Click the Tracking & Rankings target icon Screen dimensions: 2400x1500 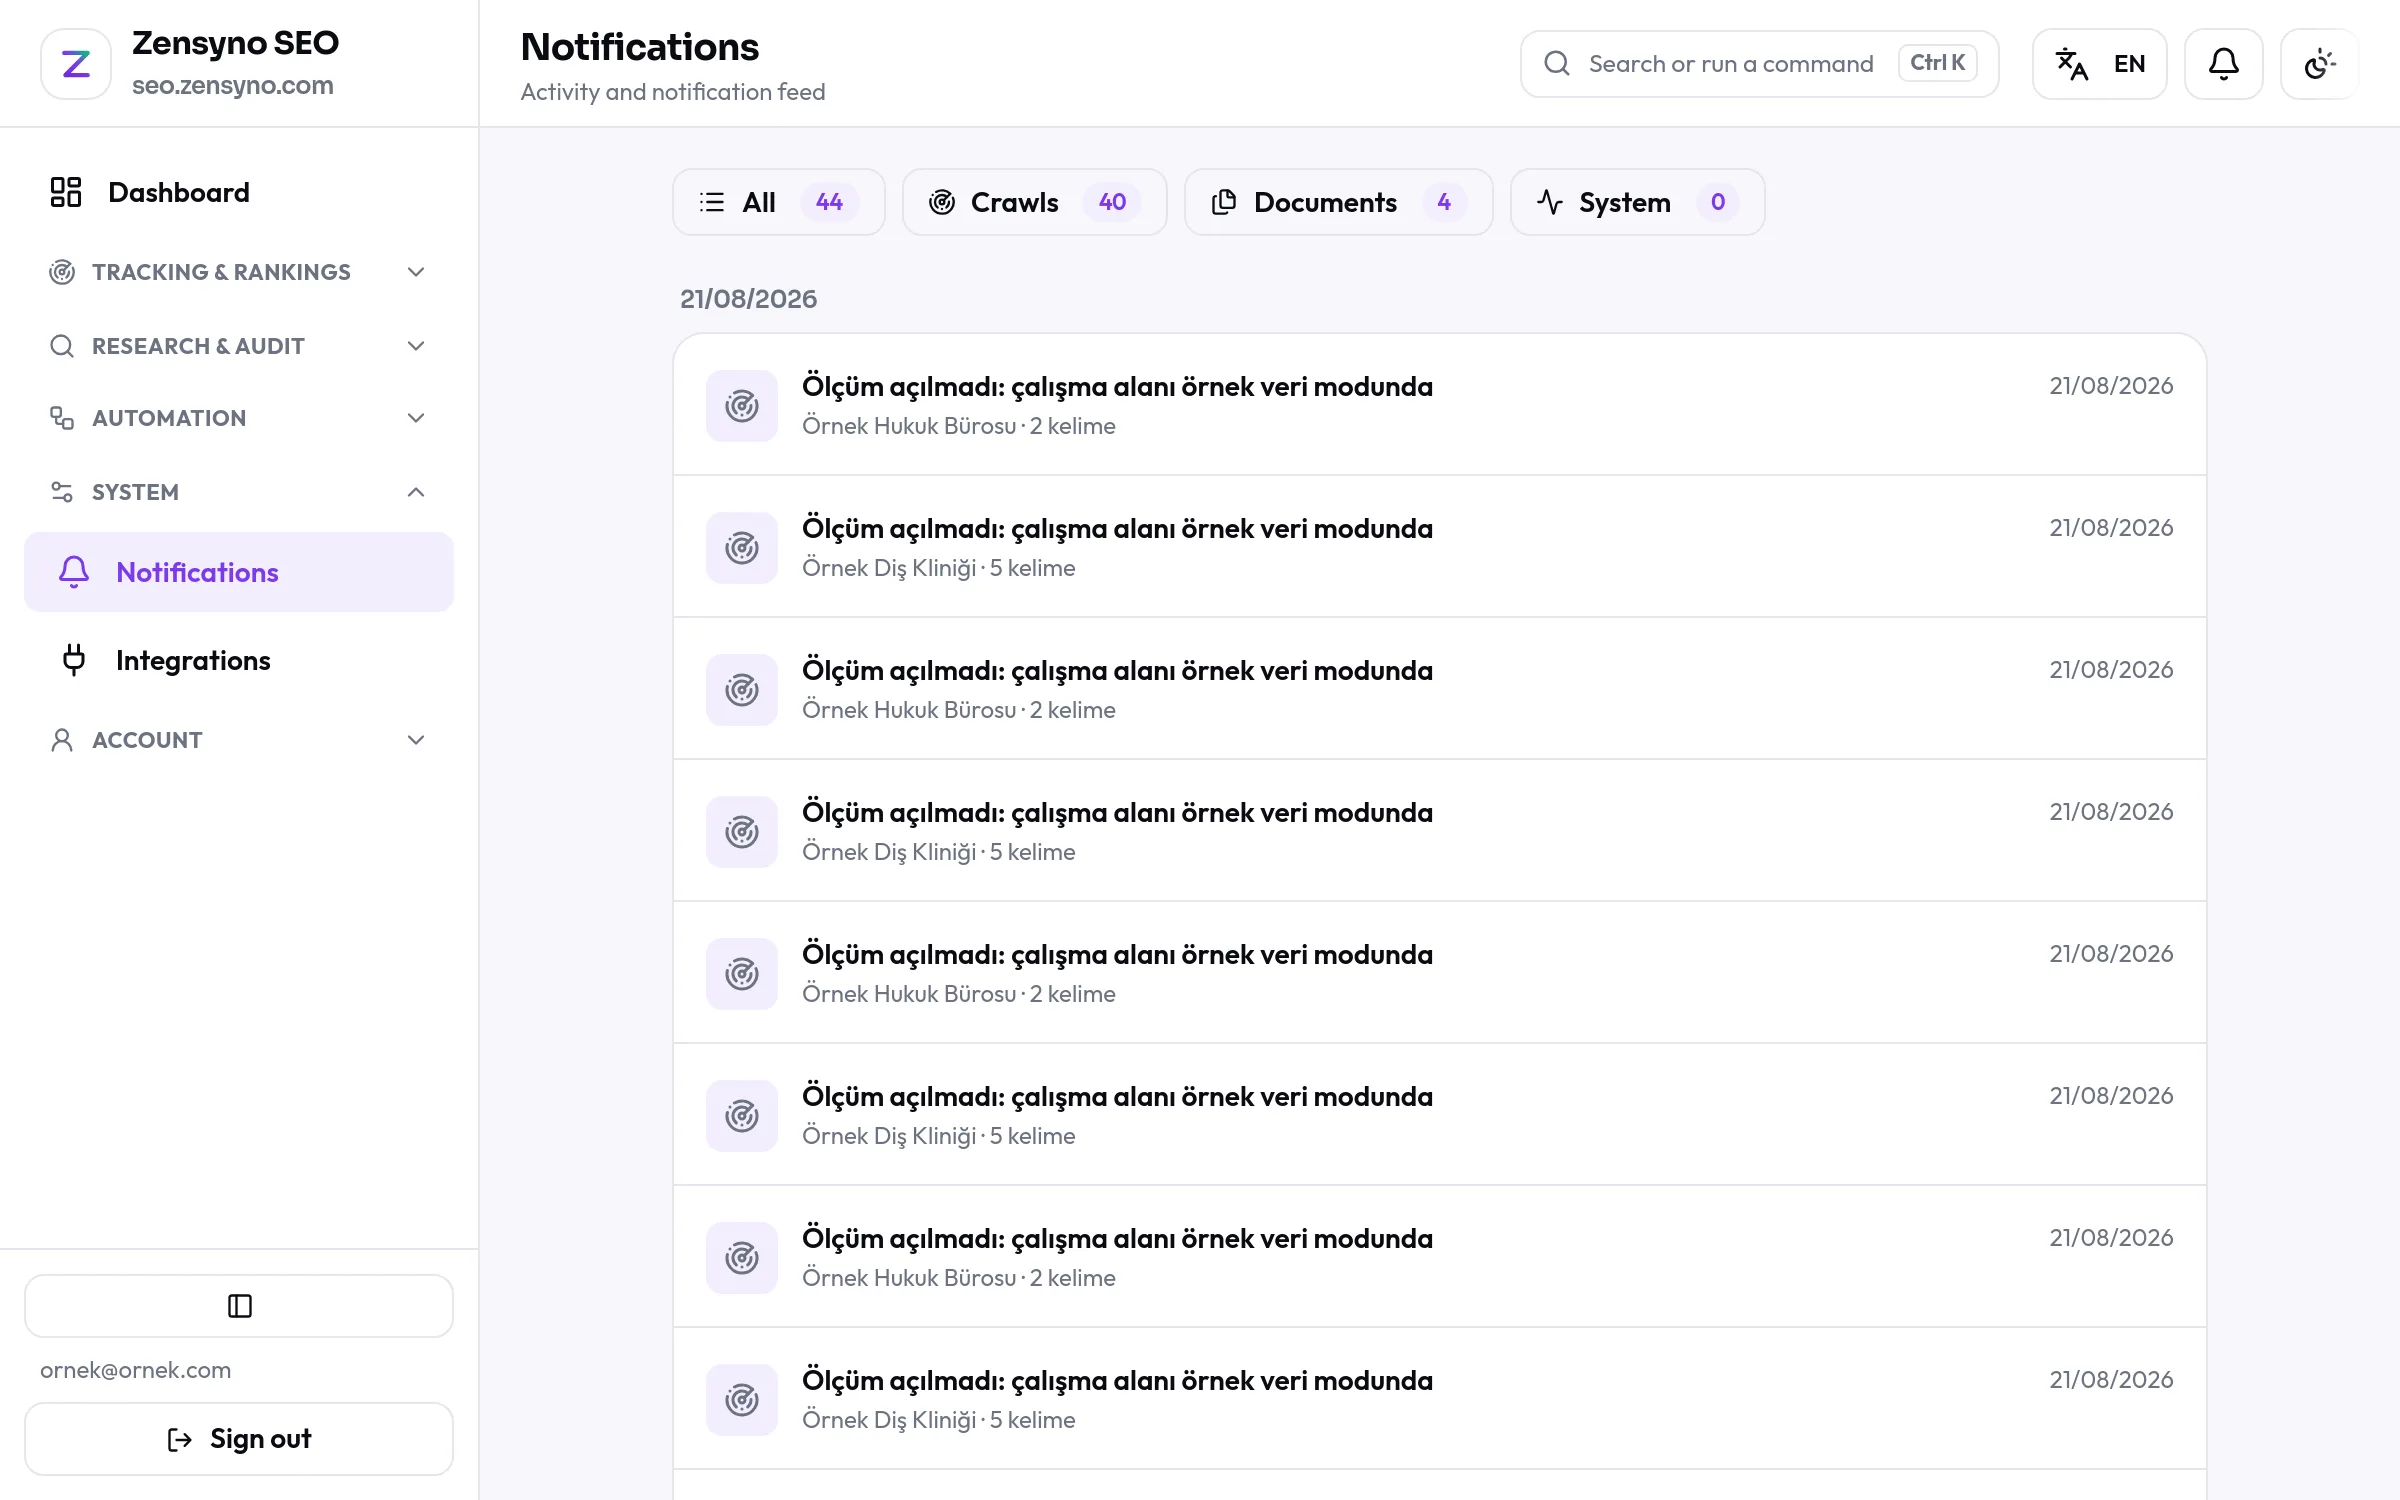(62, 272)
